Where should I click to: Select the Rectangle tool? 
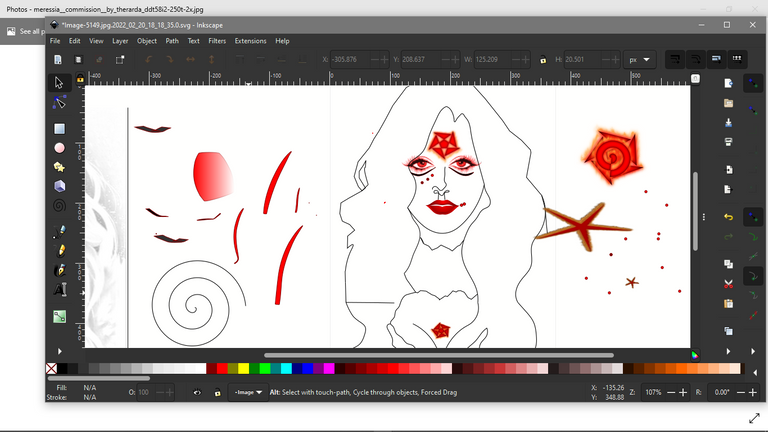coord(59,128)
